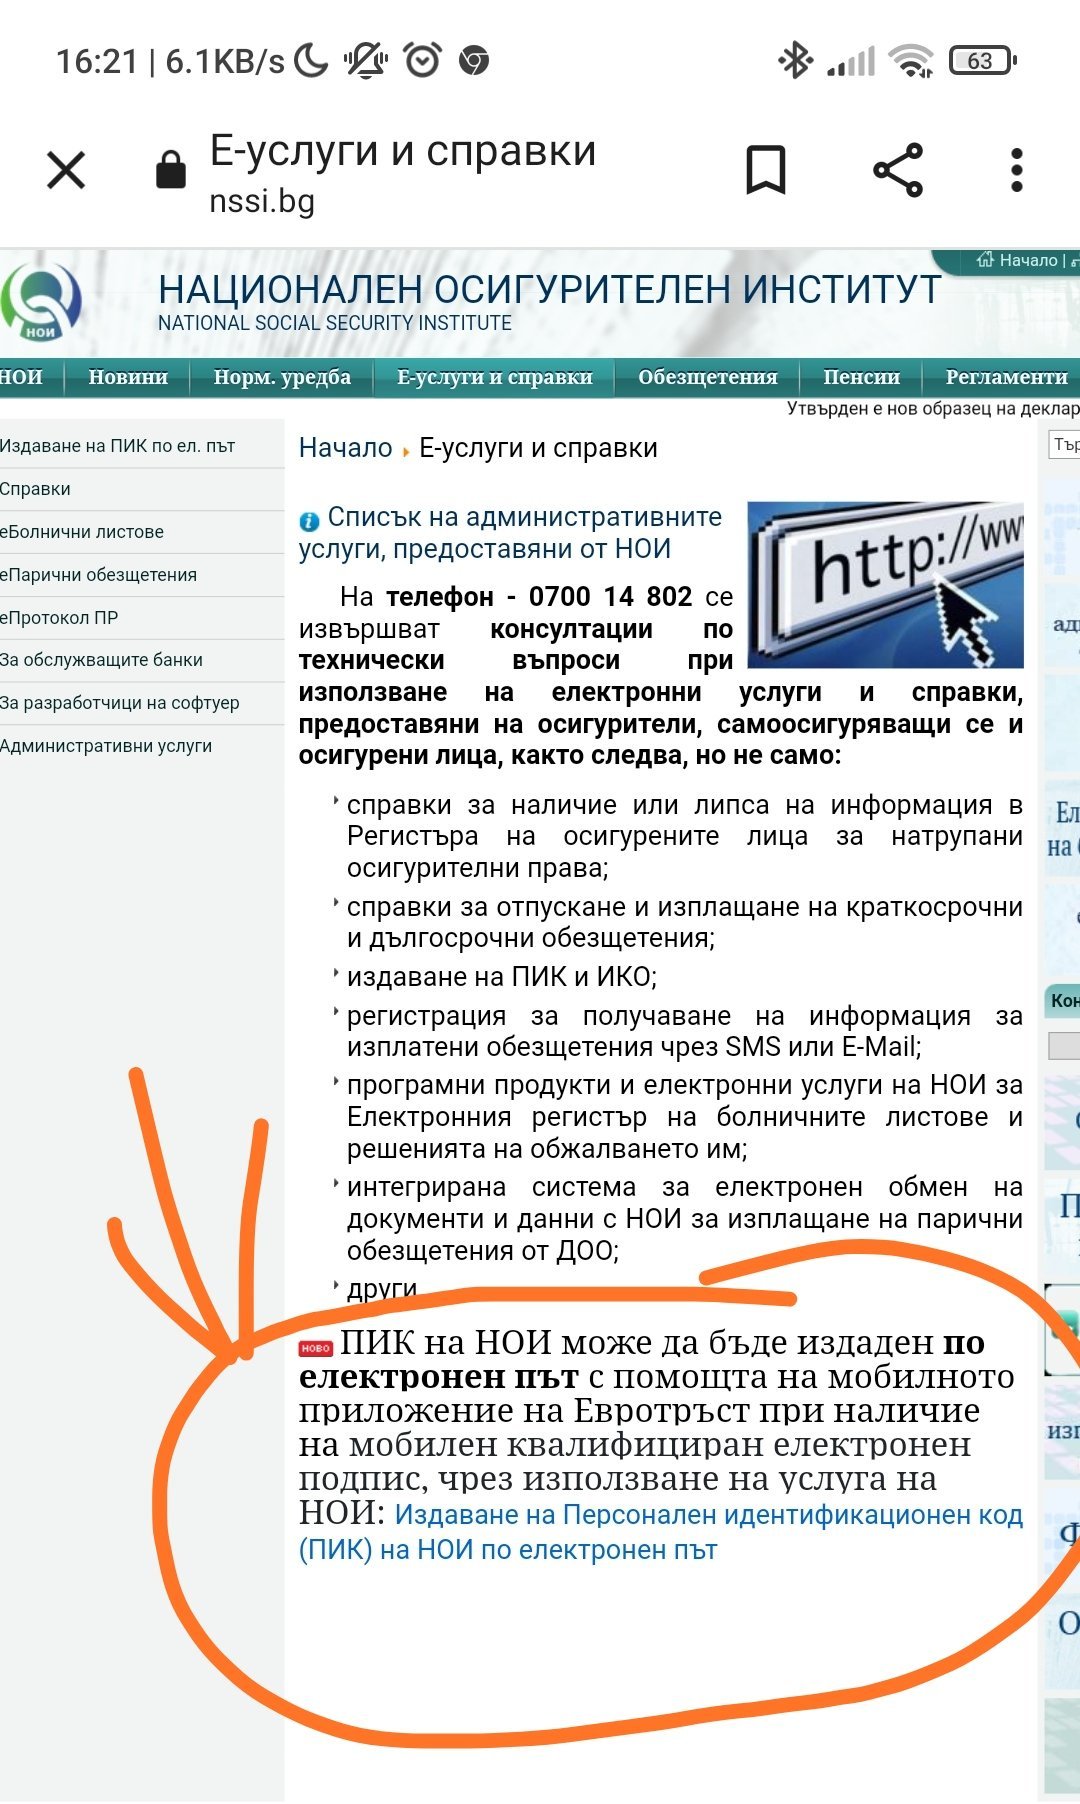Click the Начало home icon link
1080x1804 pixels.
[x=1017, y=261]
